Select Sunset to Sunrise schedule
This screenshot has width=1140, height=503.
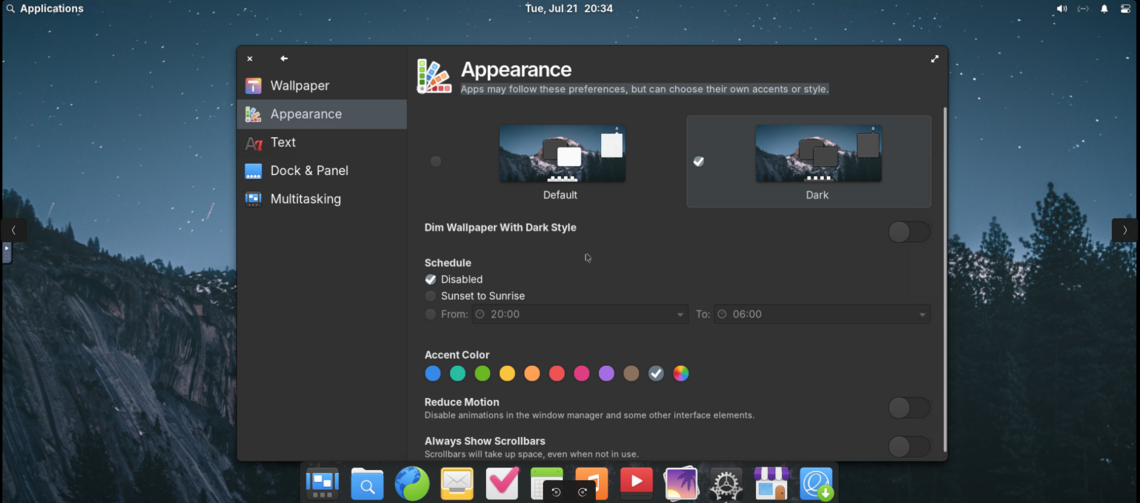pos(475,296)
